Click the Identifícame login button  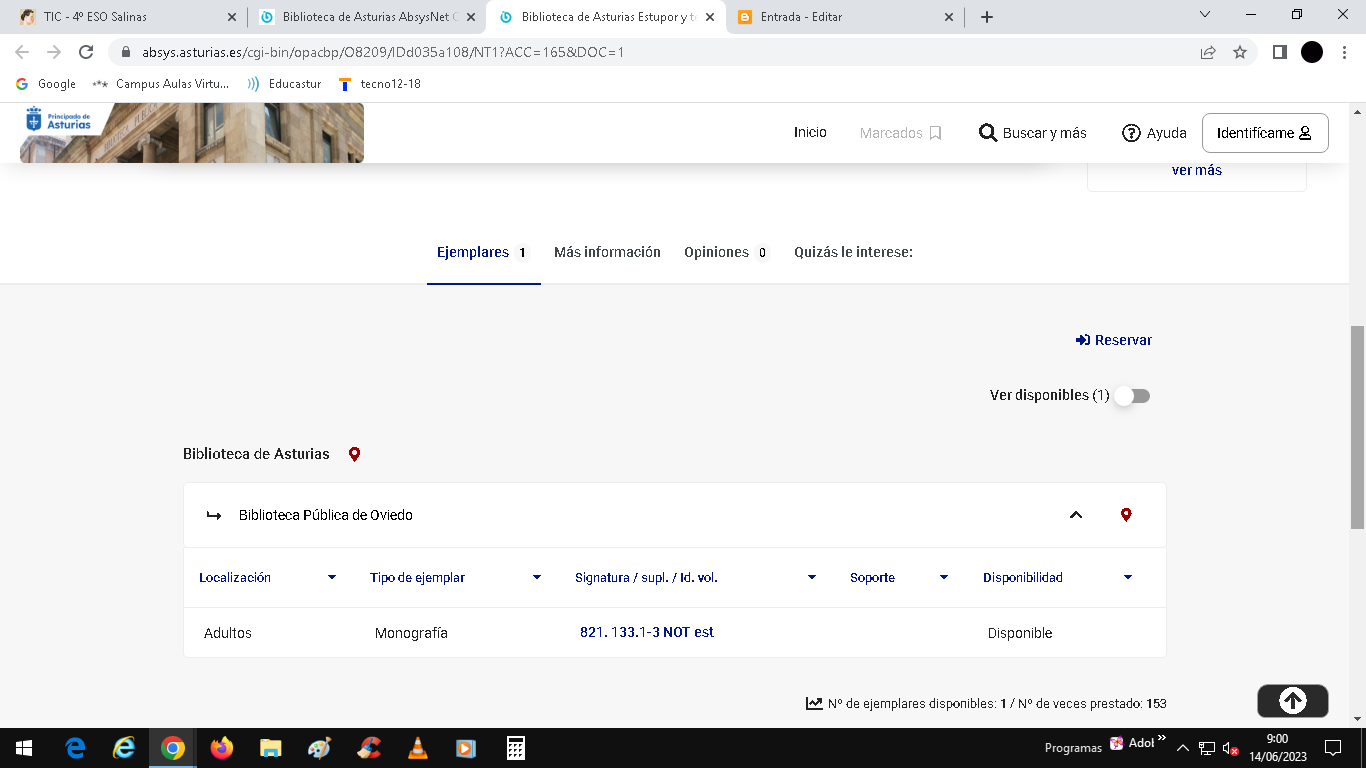pyautogui.click(x=1265, y=133)
